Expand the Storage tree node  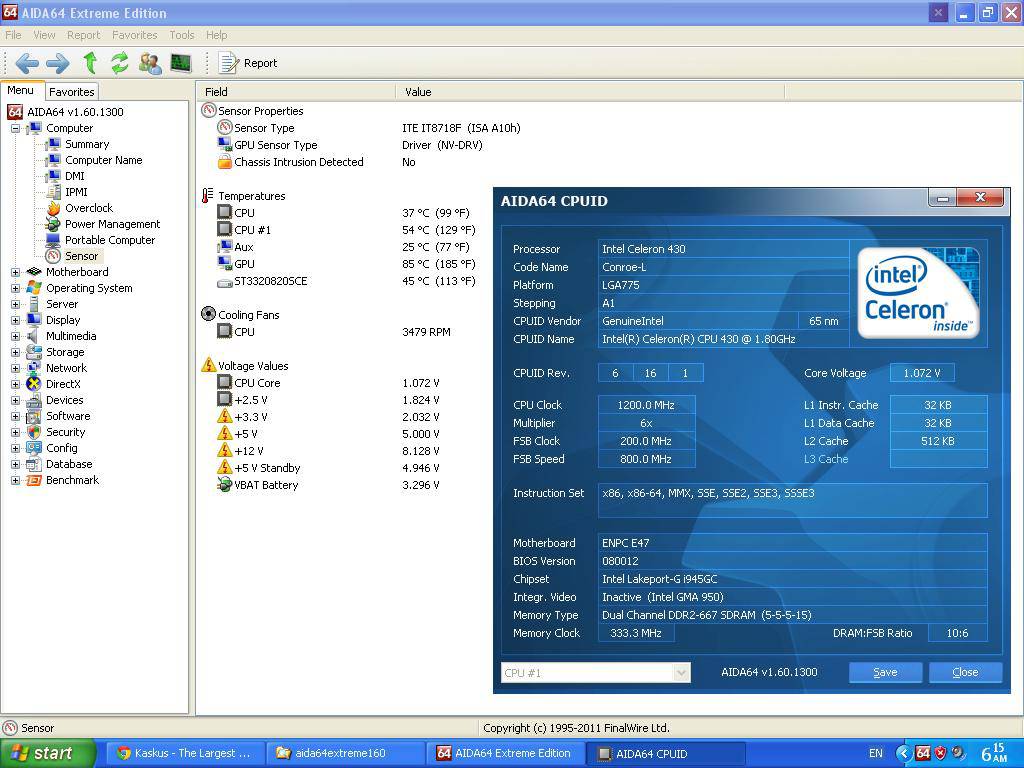pos(15,352)
